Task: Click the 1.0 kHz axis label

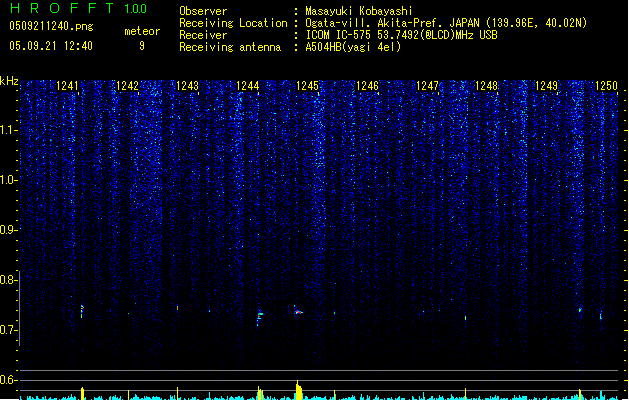Action: pyautogui.click(x=8, y=180)
